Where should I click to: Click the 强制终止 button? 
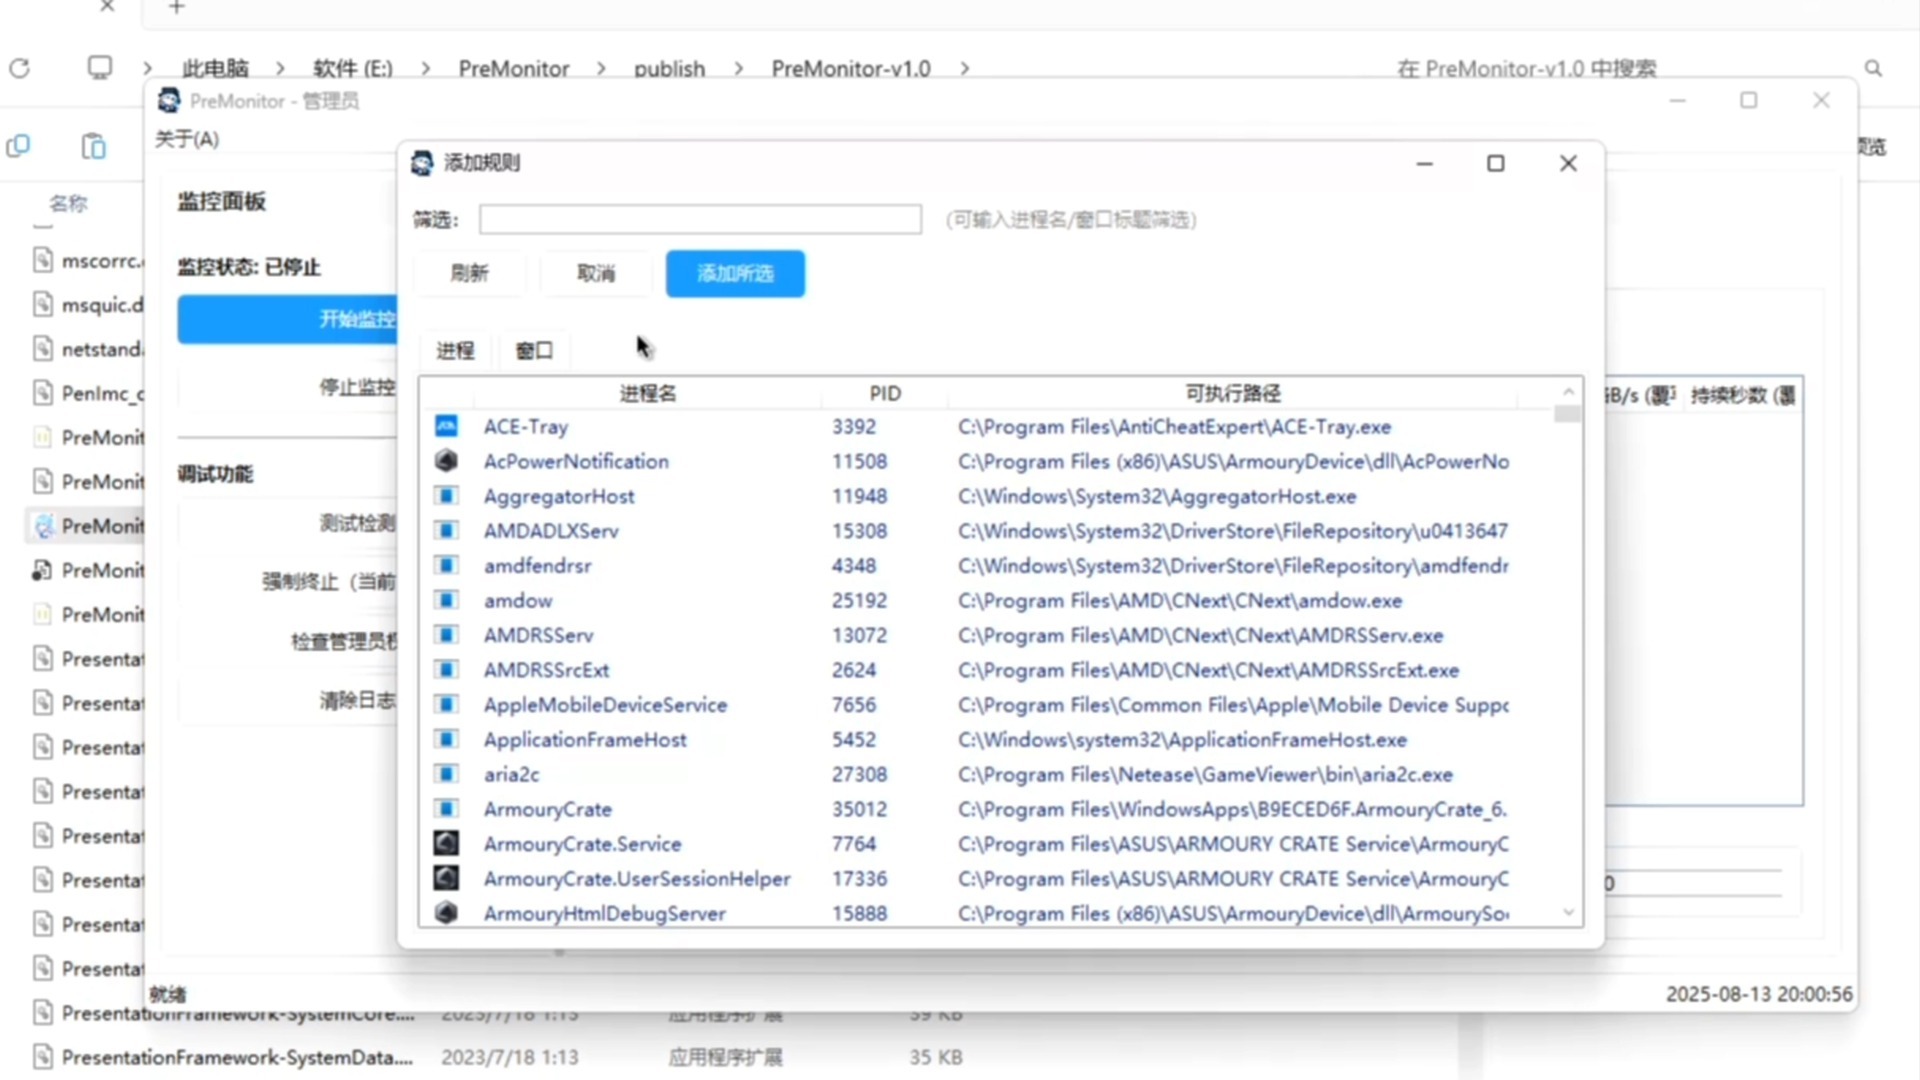[288, 581]
